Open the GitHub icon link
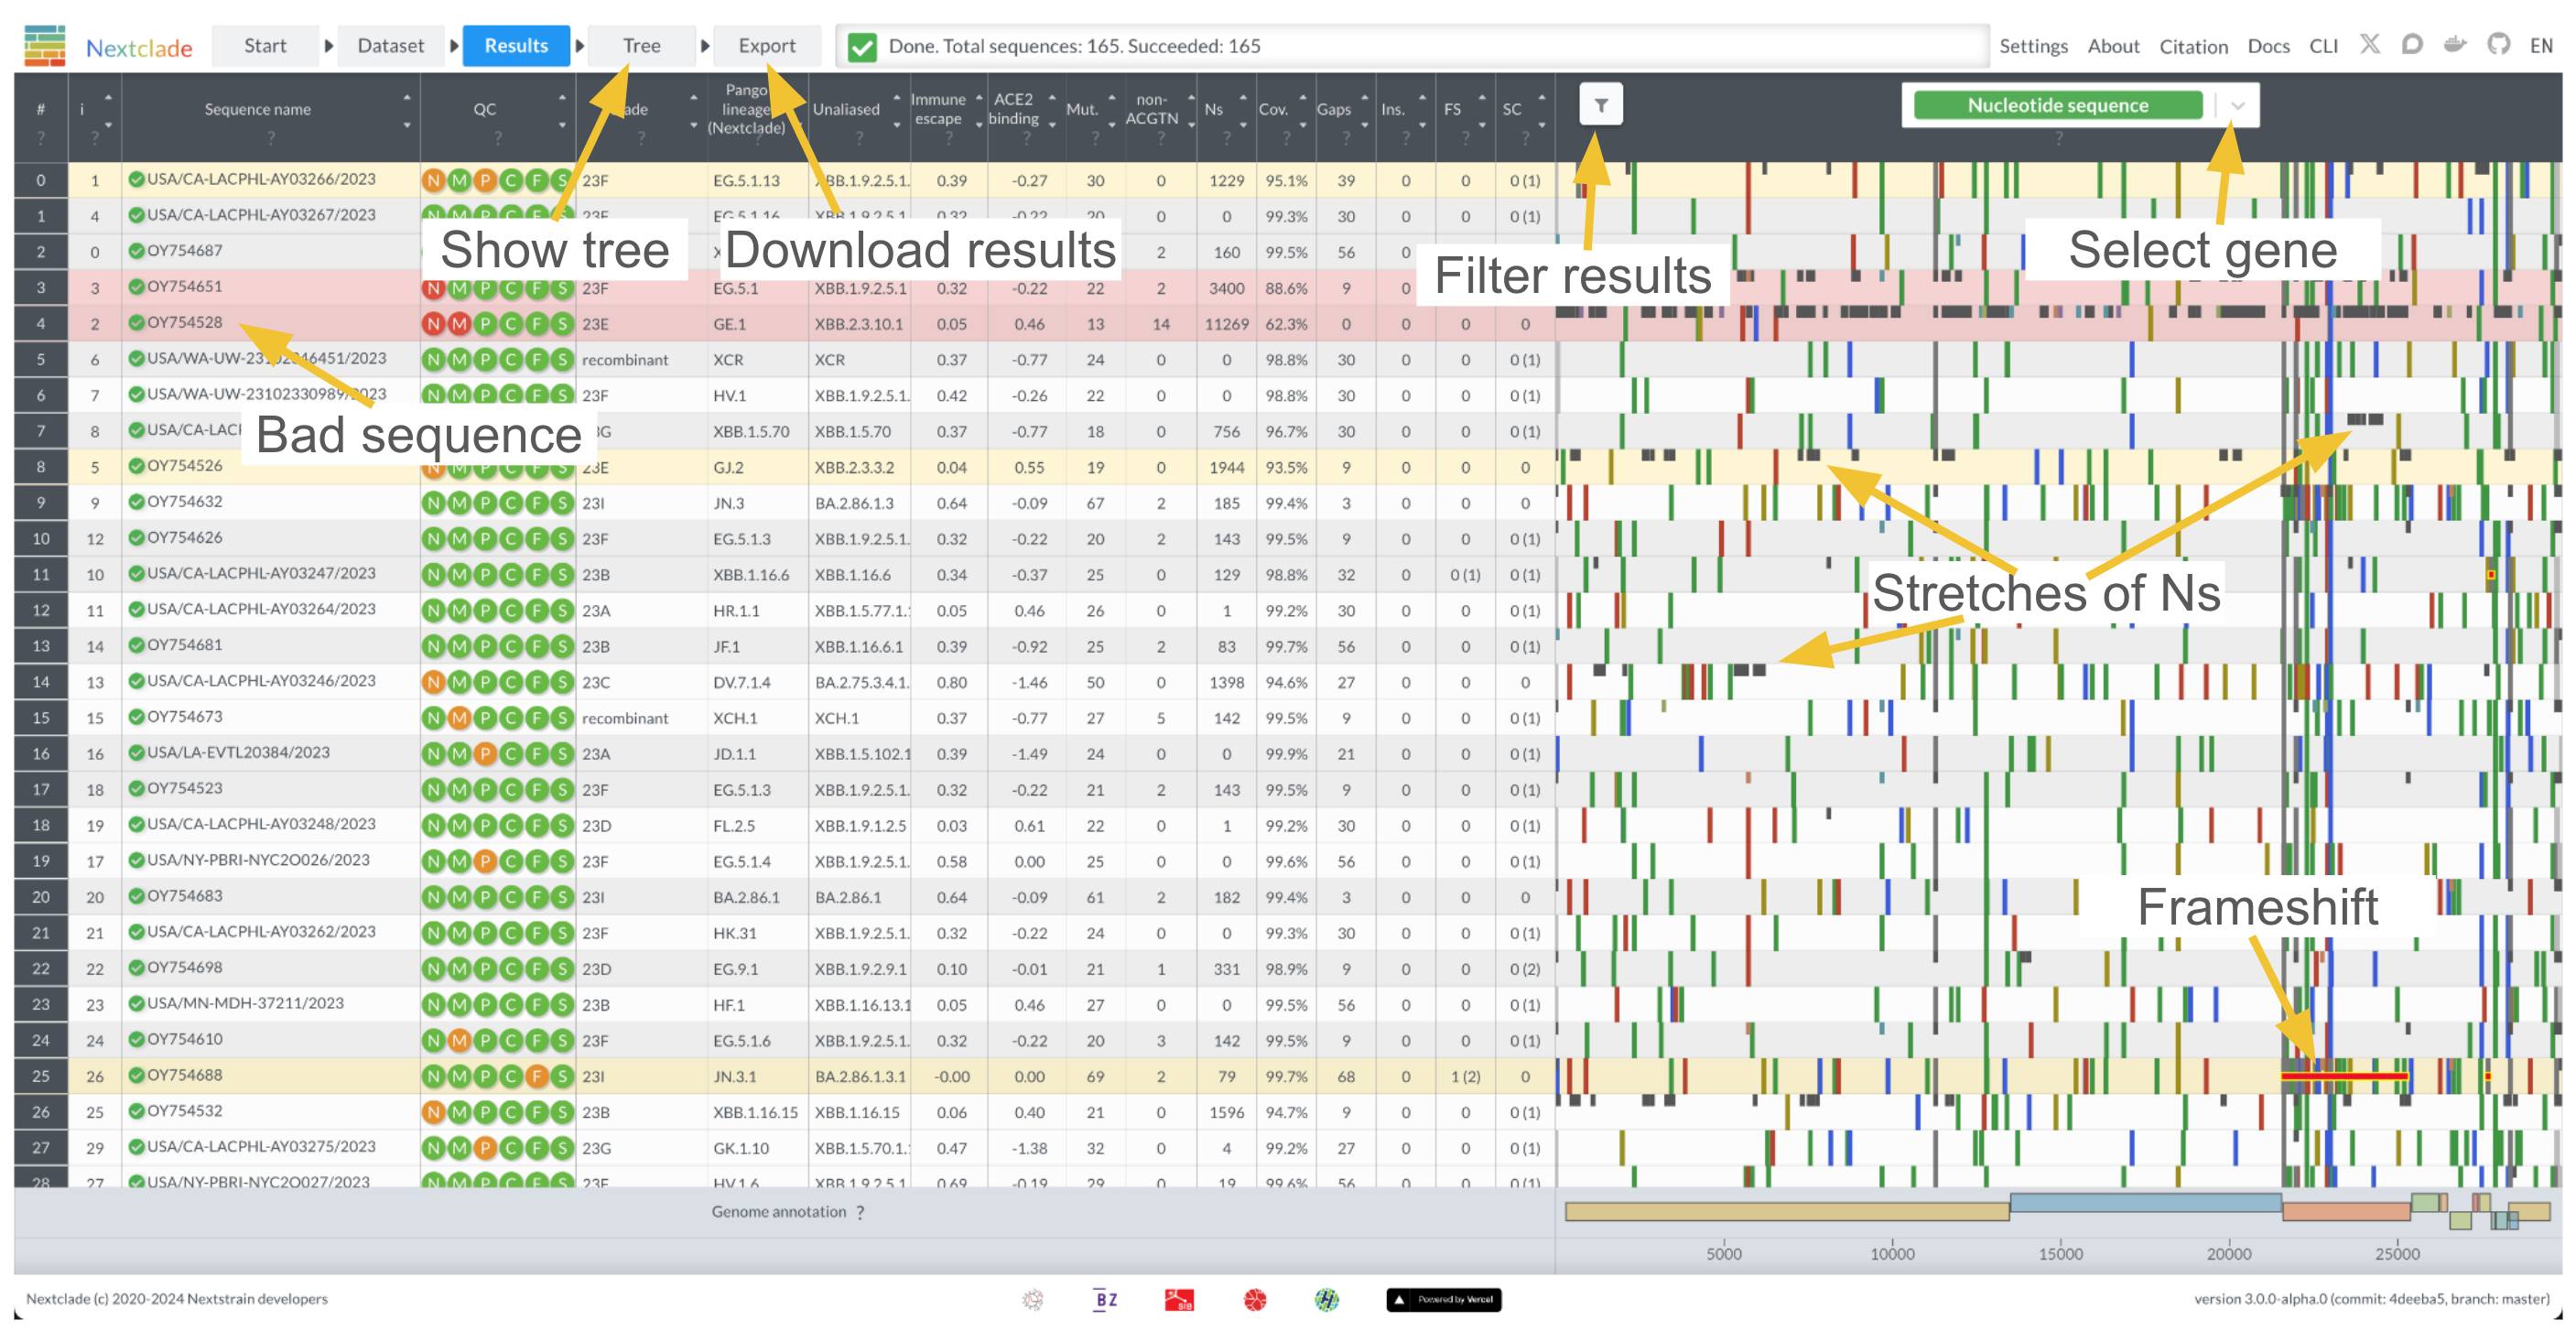 pyautogui.click(x=2498, y=45)
